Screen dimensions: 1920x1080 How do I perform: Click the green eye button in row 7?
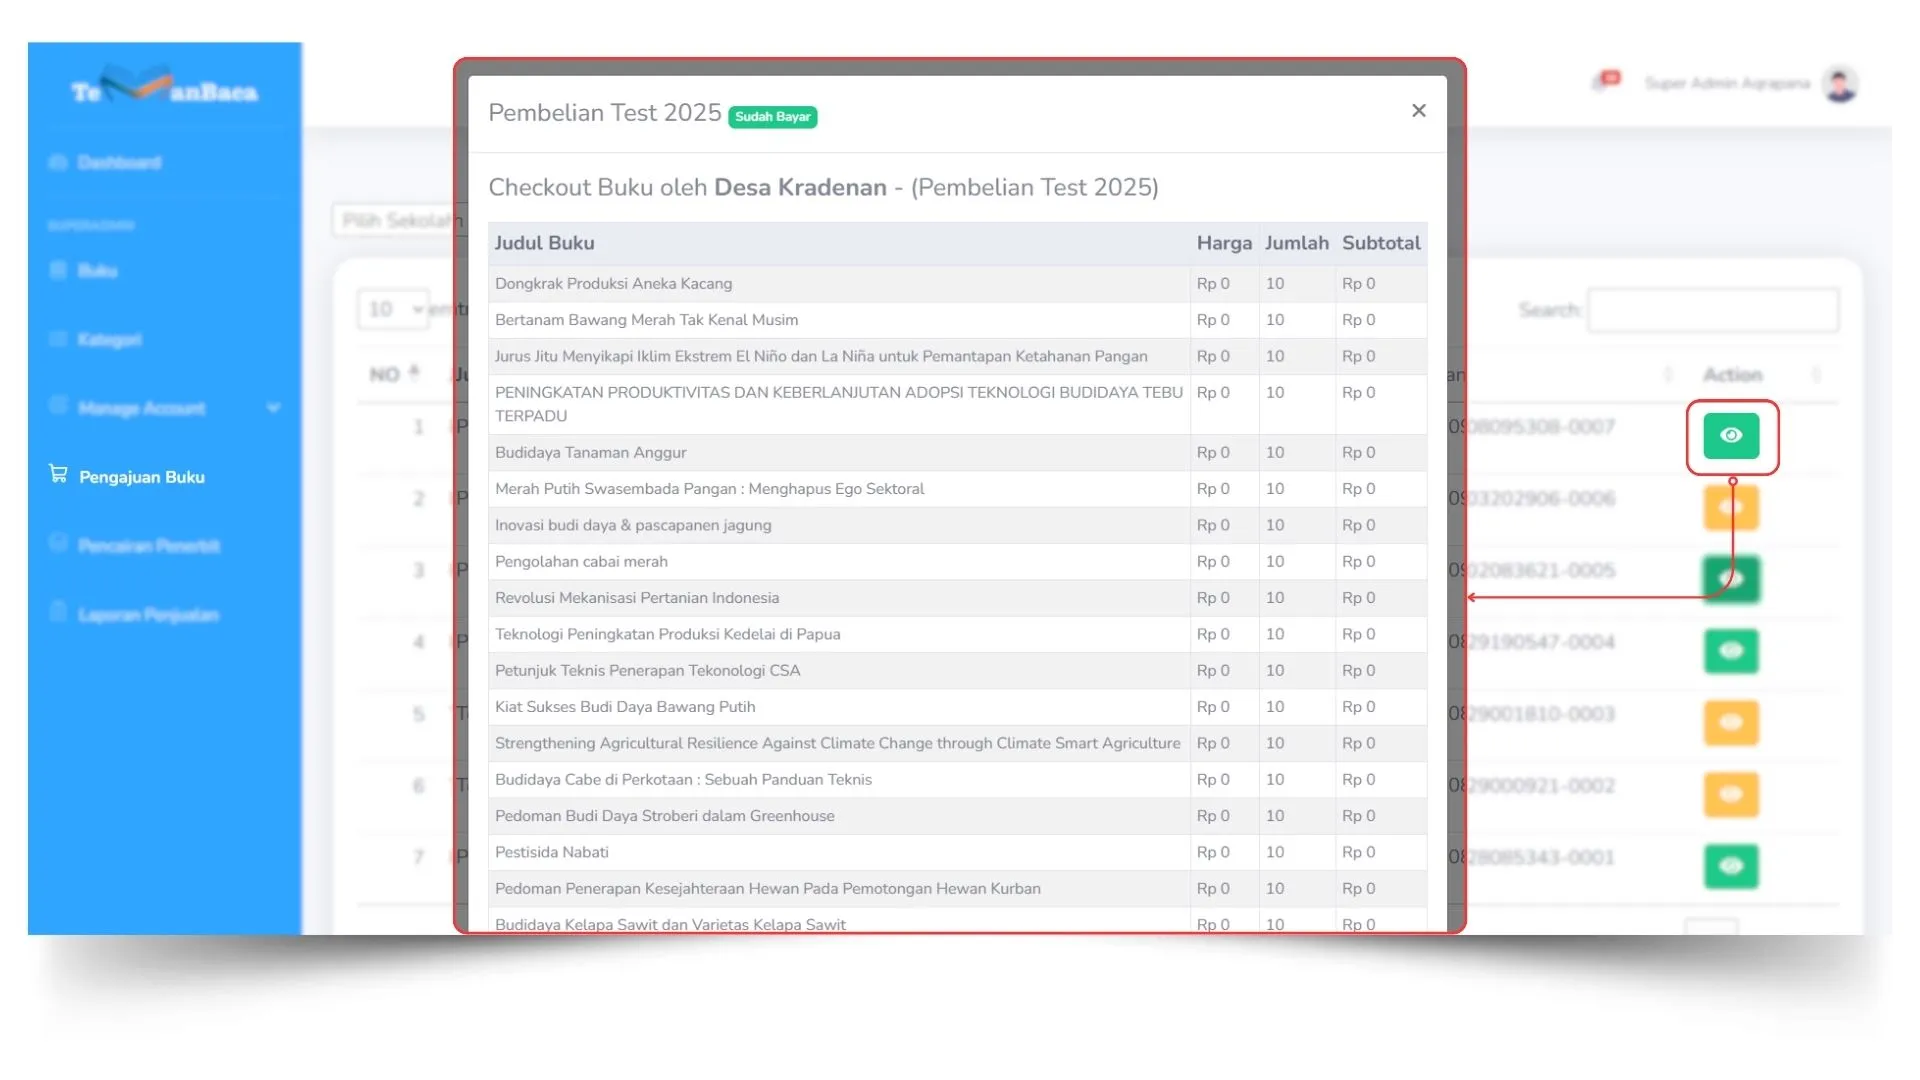(1731, 866)
